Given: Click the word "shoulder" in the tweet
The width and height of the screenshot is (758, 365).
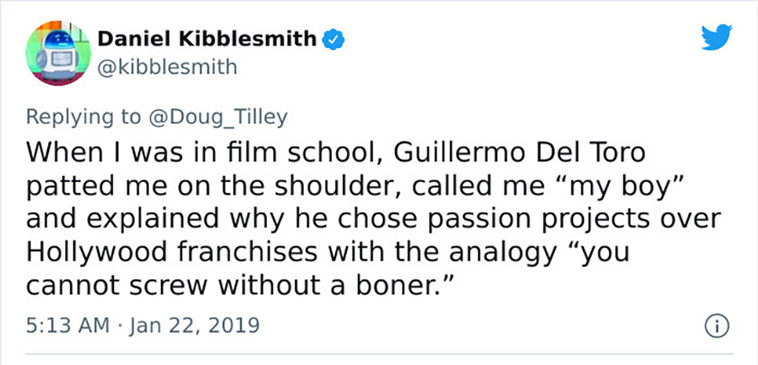Looking at the screenshot, I should [336, 186].
